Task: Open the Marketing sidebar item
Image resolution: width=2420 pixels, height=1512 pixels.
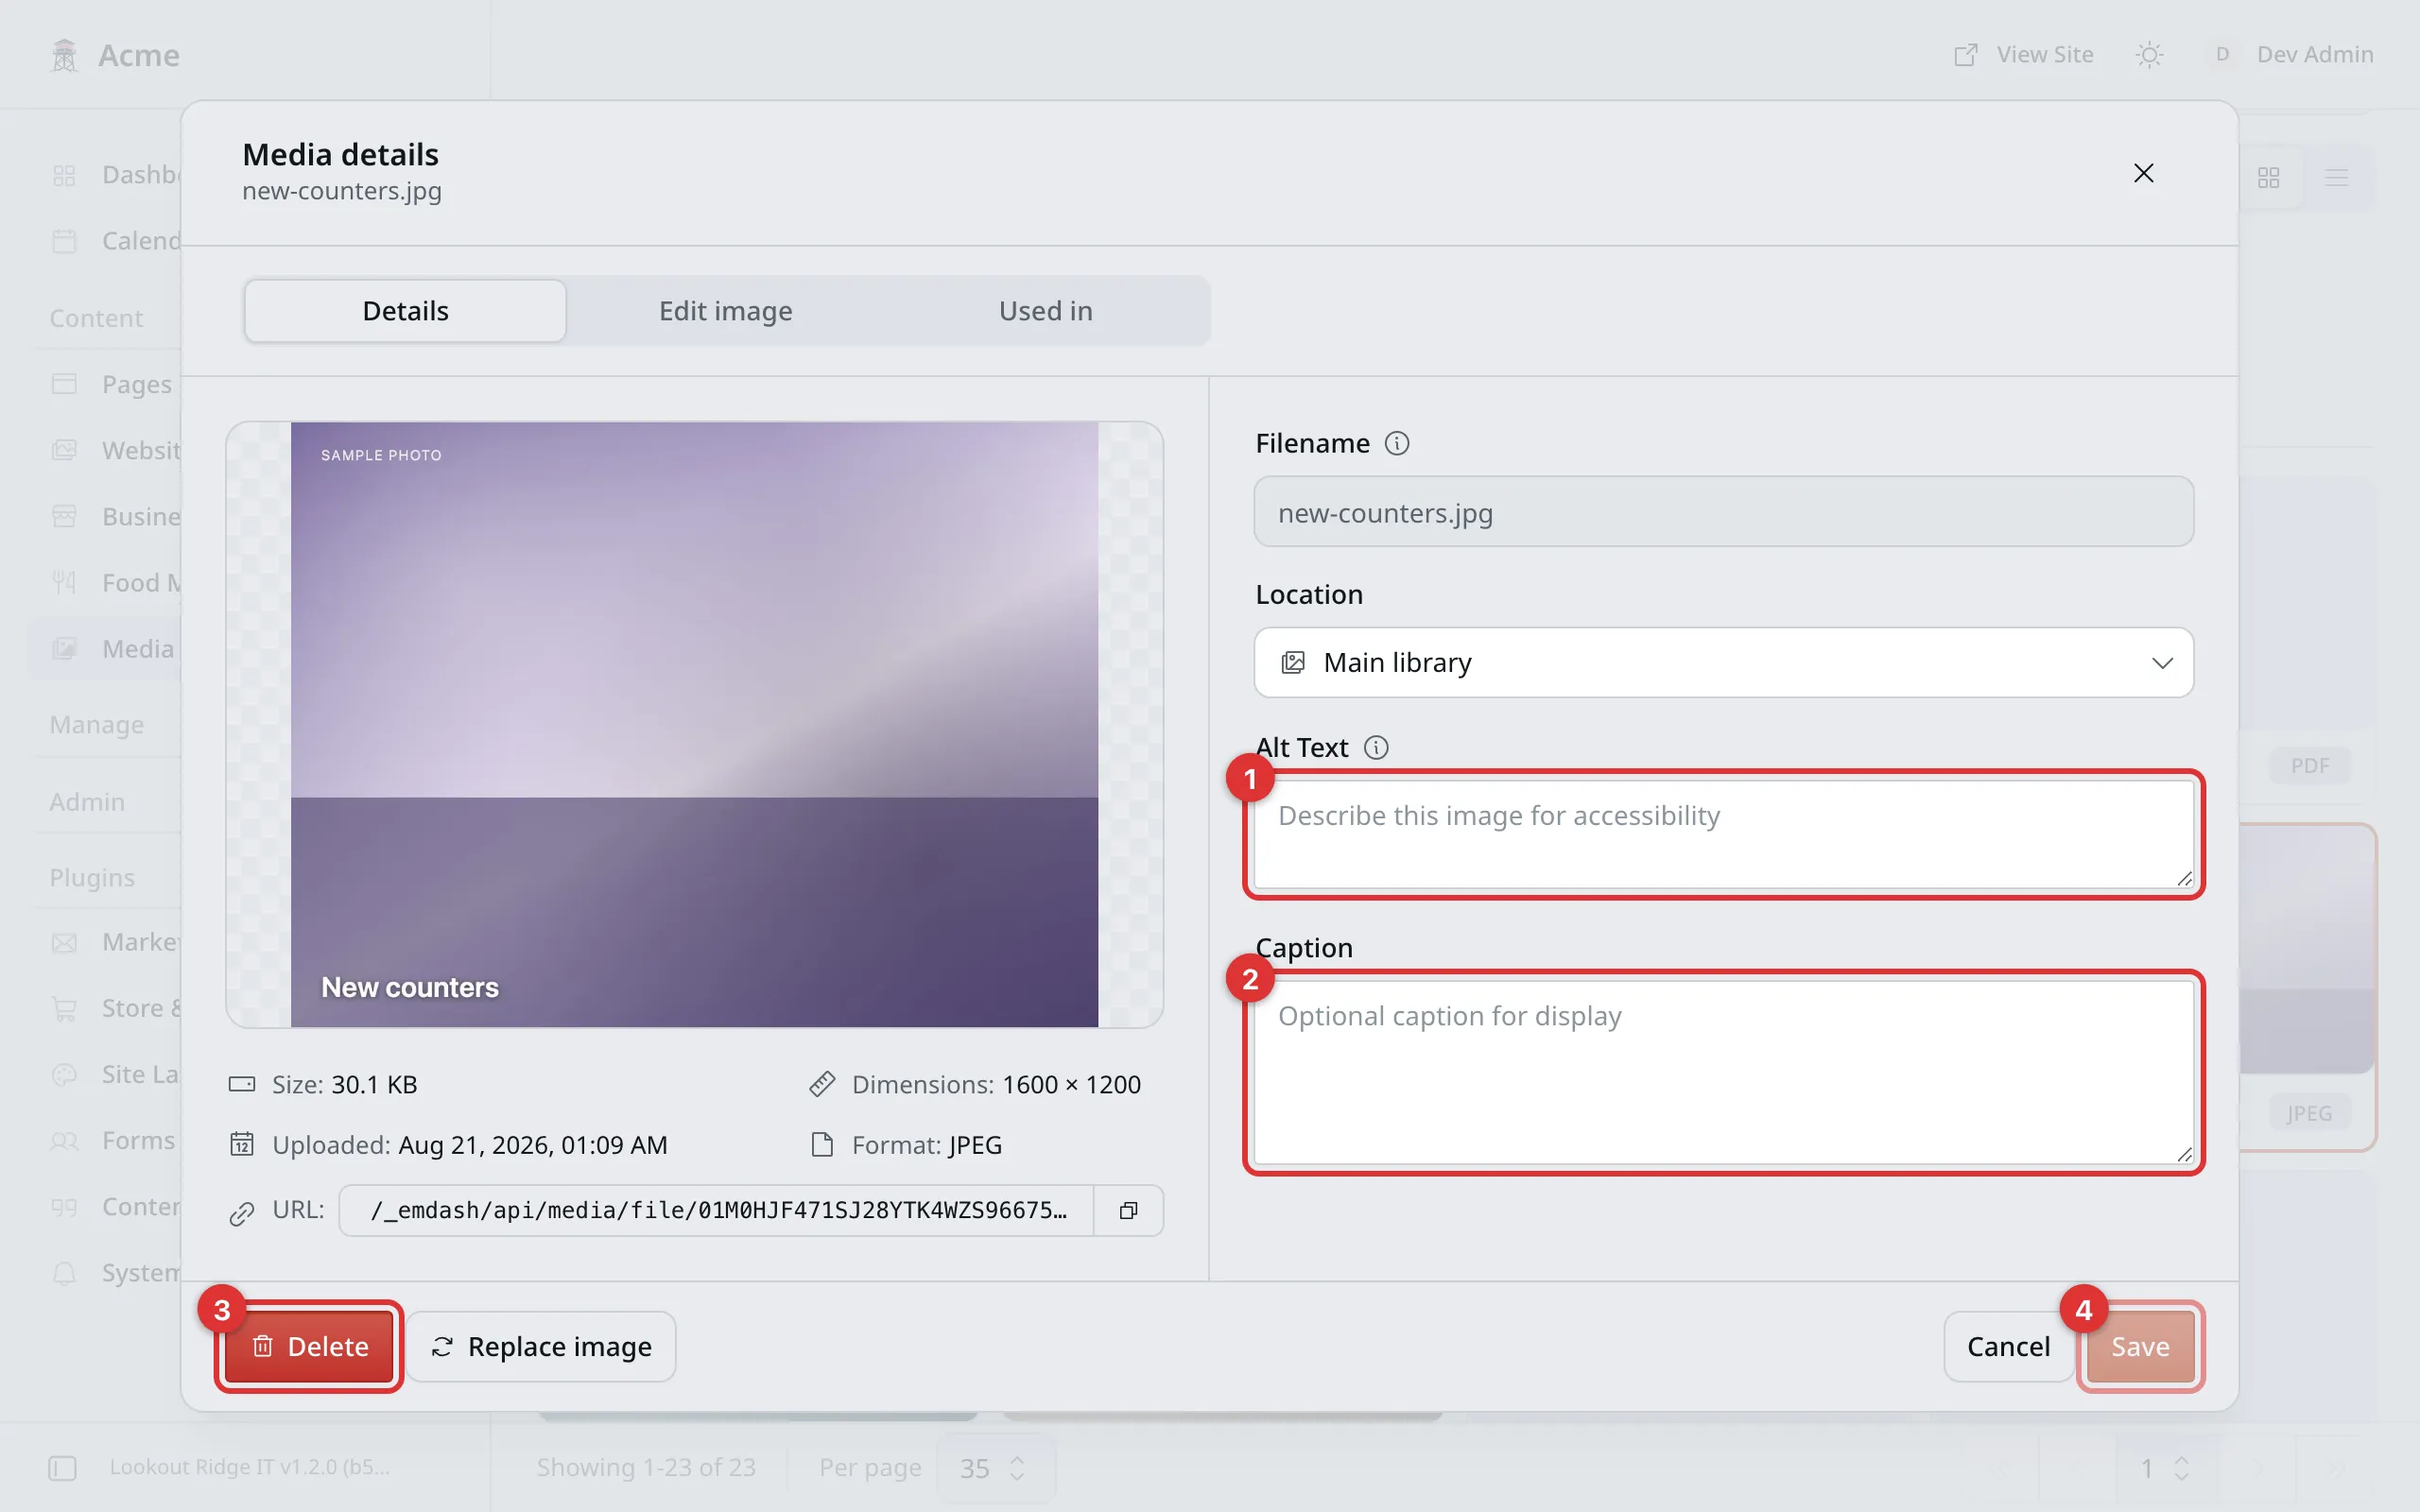Action: click(106, 942)
